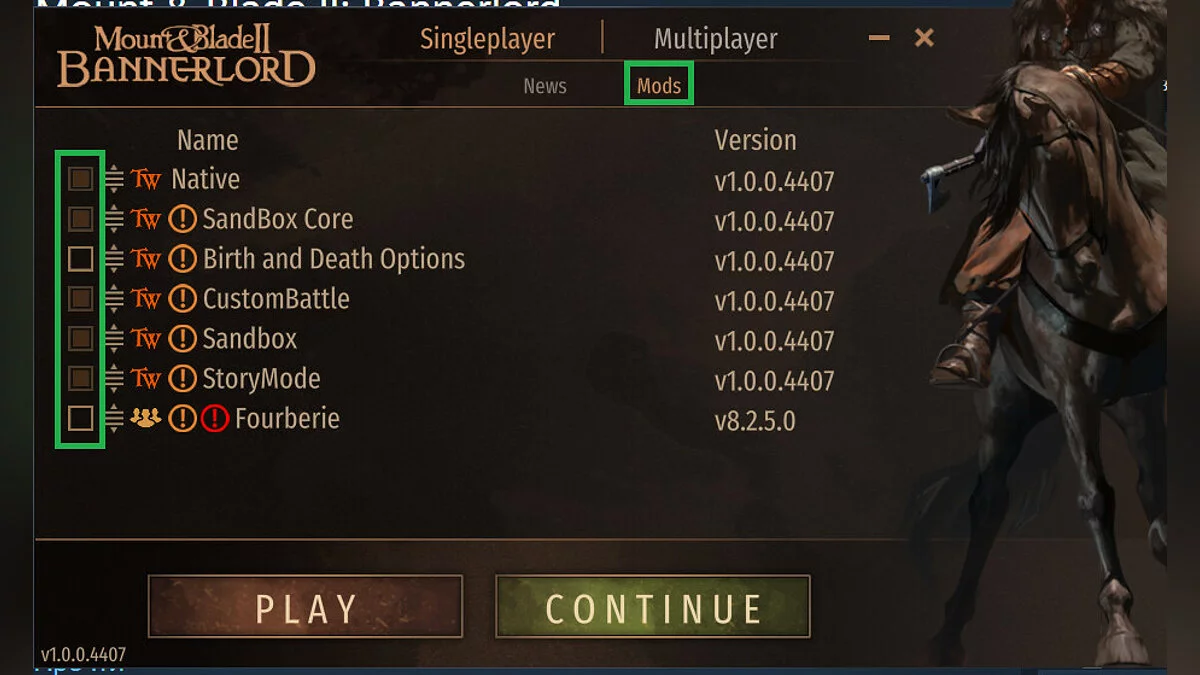This screenshot has height=675, width=1200.
Task: Click the orange warning icon next to SandBox Core
Action: (182, 219)
